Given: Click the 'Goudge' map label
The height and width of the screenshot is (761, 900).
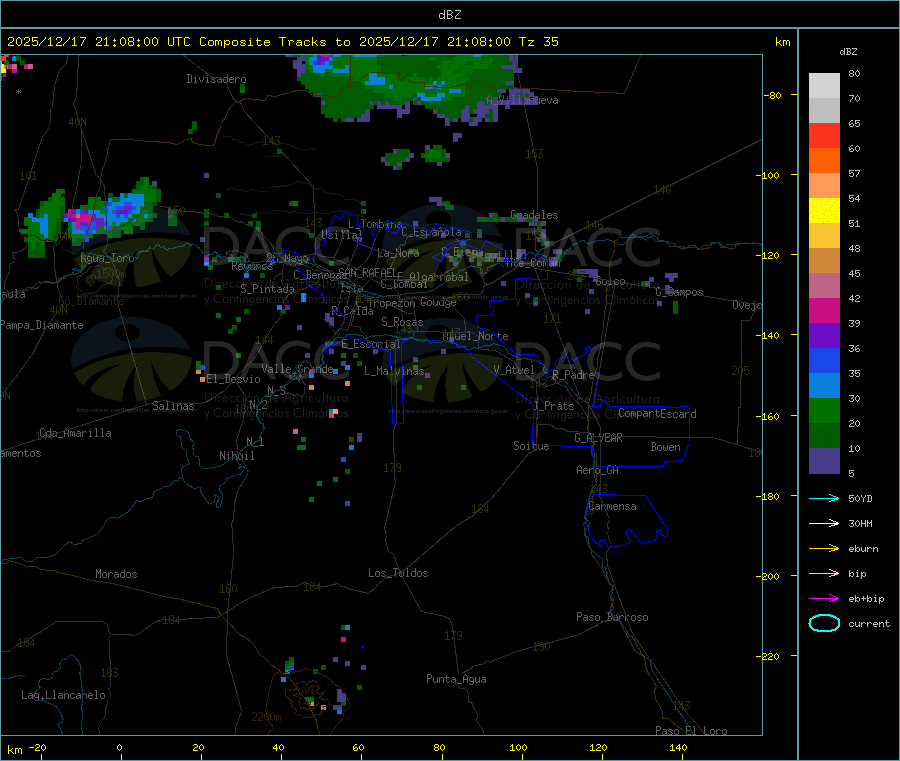Looking at the screenshot, I should pyautogui.click(x=438, y=302).
